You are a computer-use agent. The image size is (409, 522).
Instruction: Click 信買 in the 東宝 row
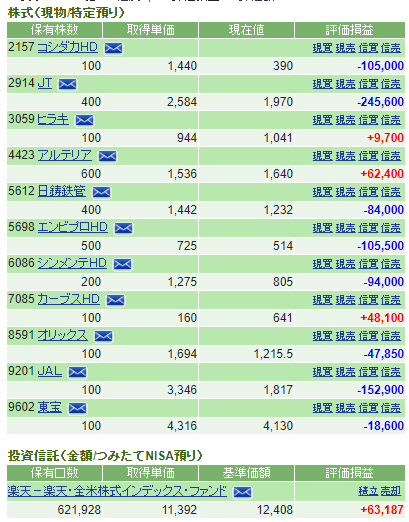tap(368, 408)
